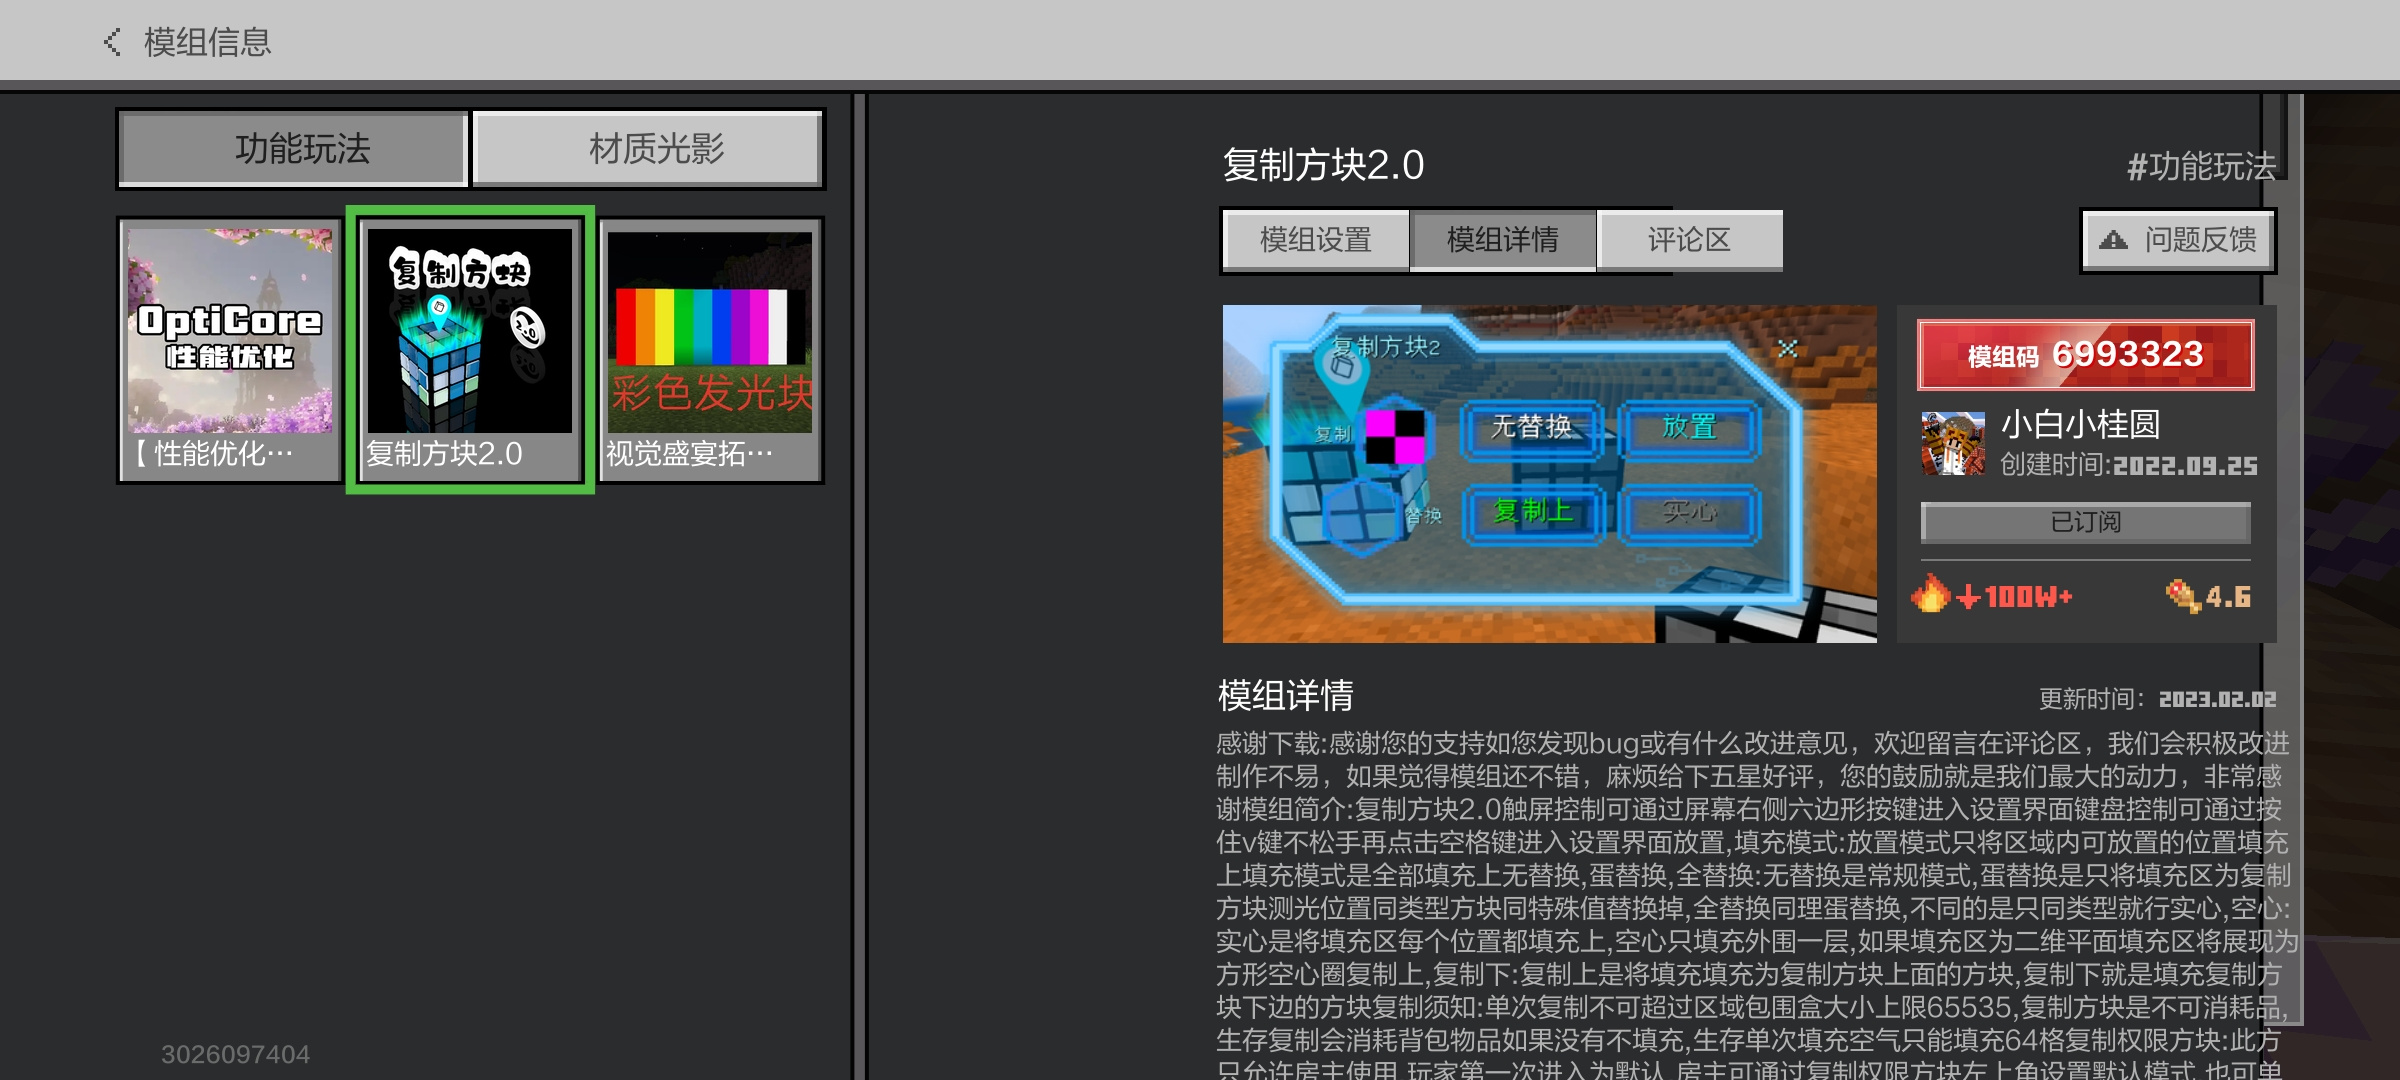Image resolution: width=2400 pixels, height=1080 pixels.
Task: Click the author name 小白小桂圆
Action: [2080, 425]
